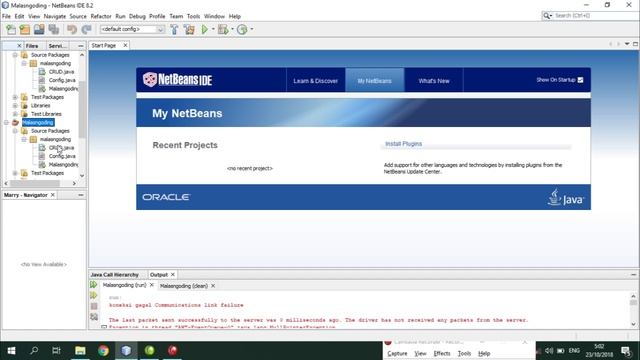
Task: Click the Install Plugins link
Action: pyautogui.click(x=403, y=144)
